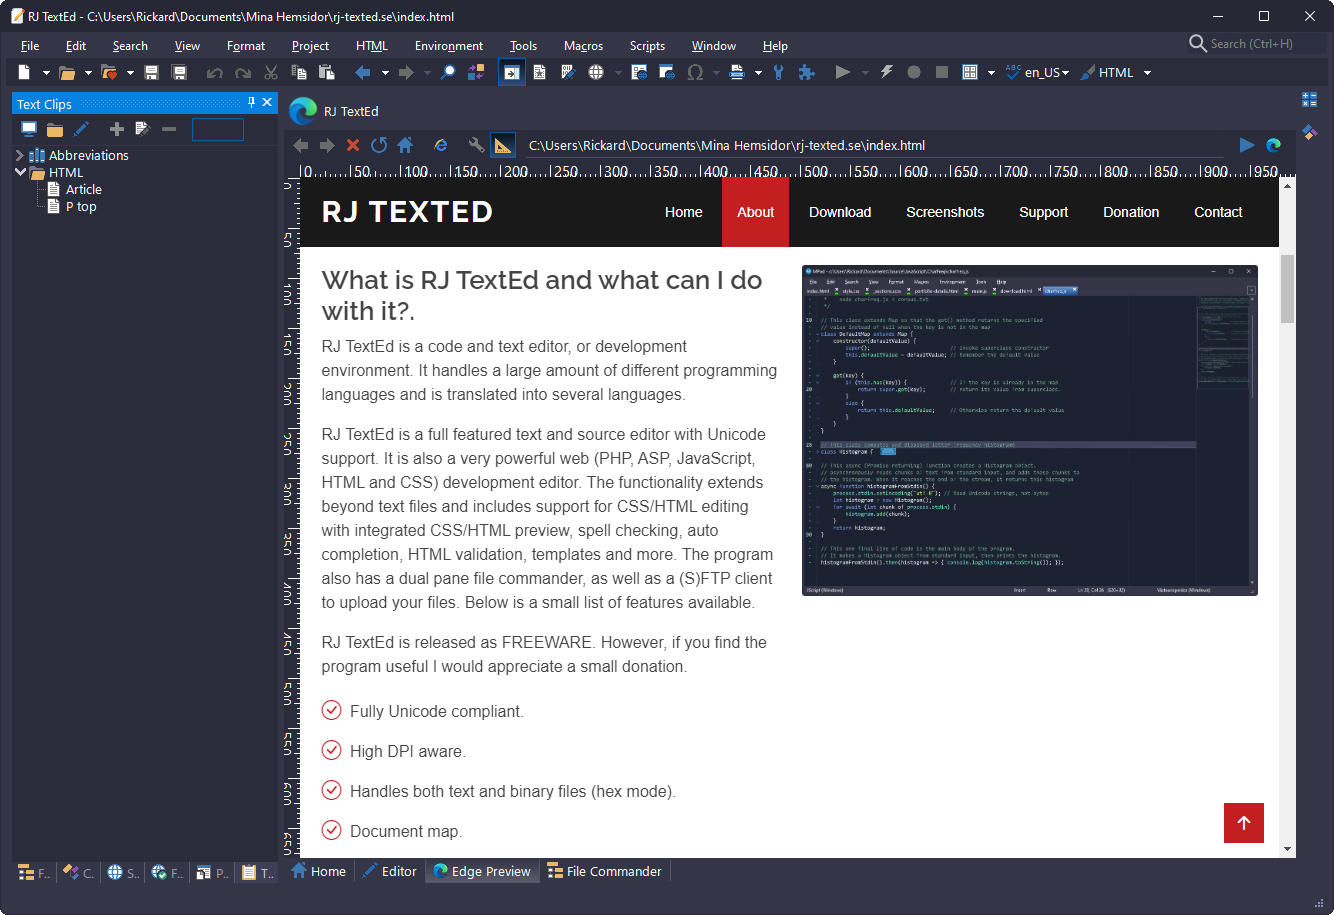This screenshot has height=915, width=1334.
Task: Open the special characters Omega icon
Action: click(695, 73)
